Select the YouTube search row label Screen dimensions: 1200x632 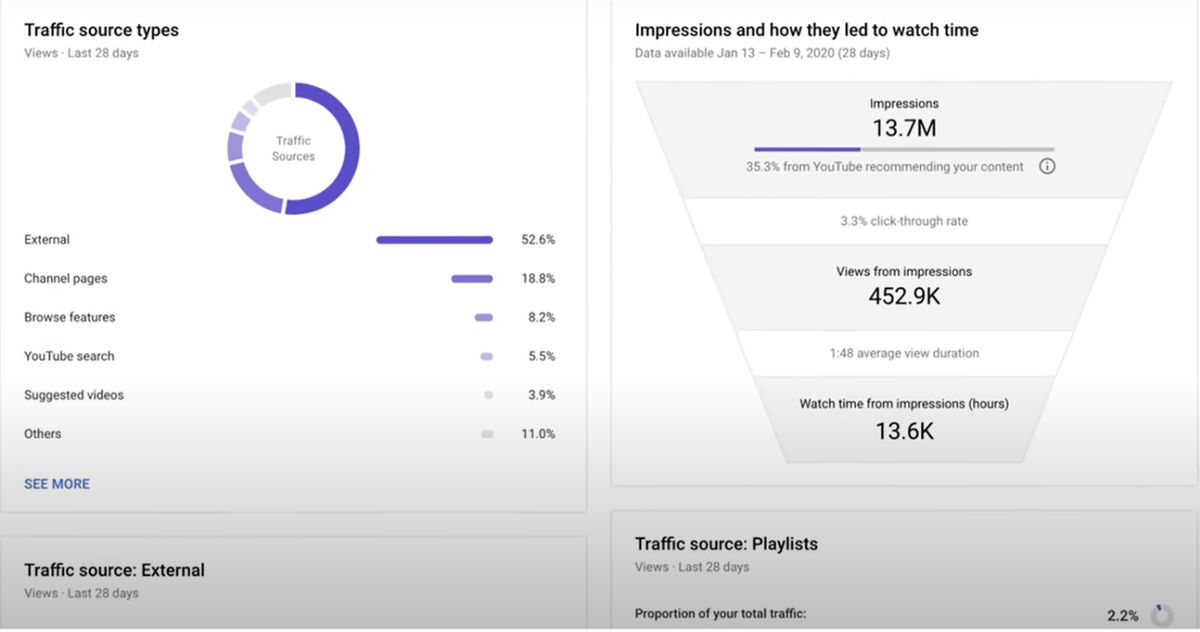point(68,356)
